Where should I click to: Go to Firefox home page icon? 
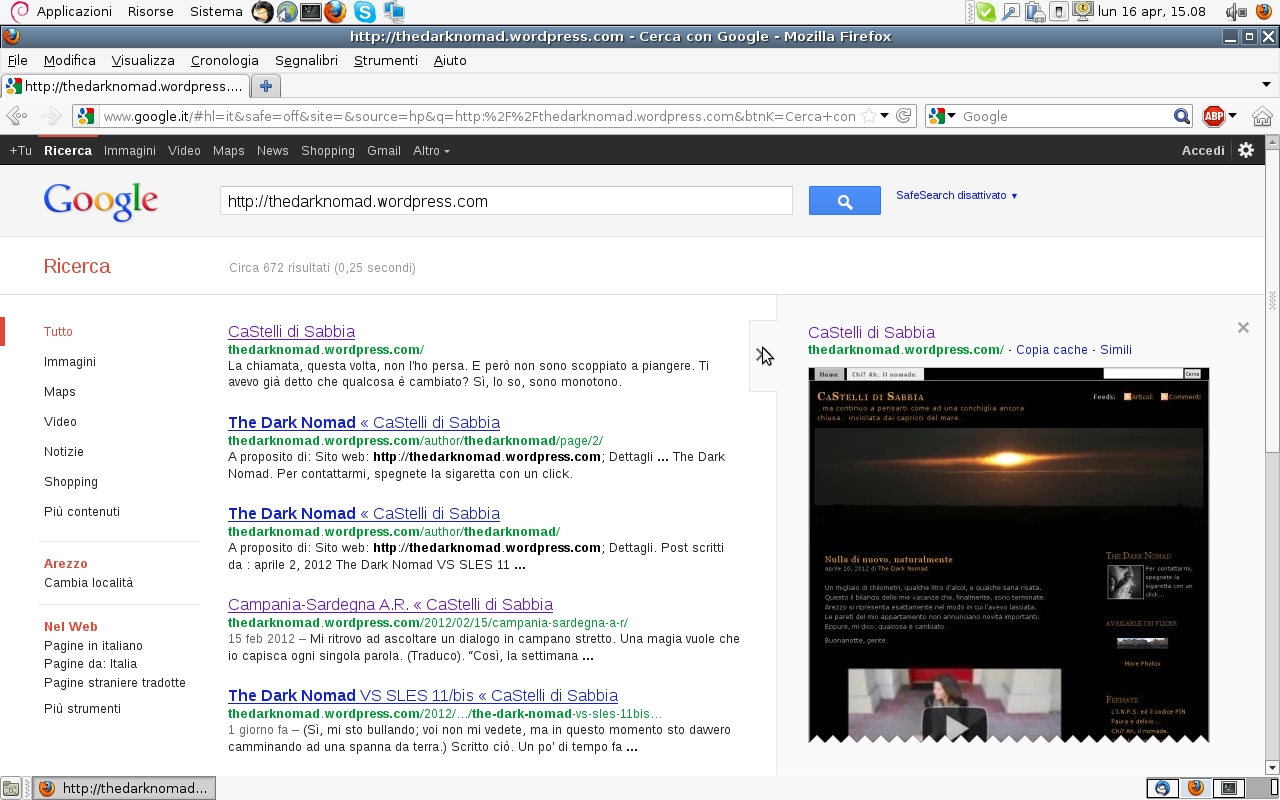pos(1262,116)
